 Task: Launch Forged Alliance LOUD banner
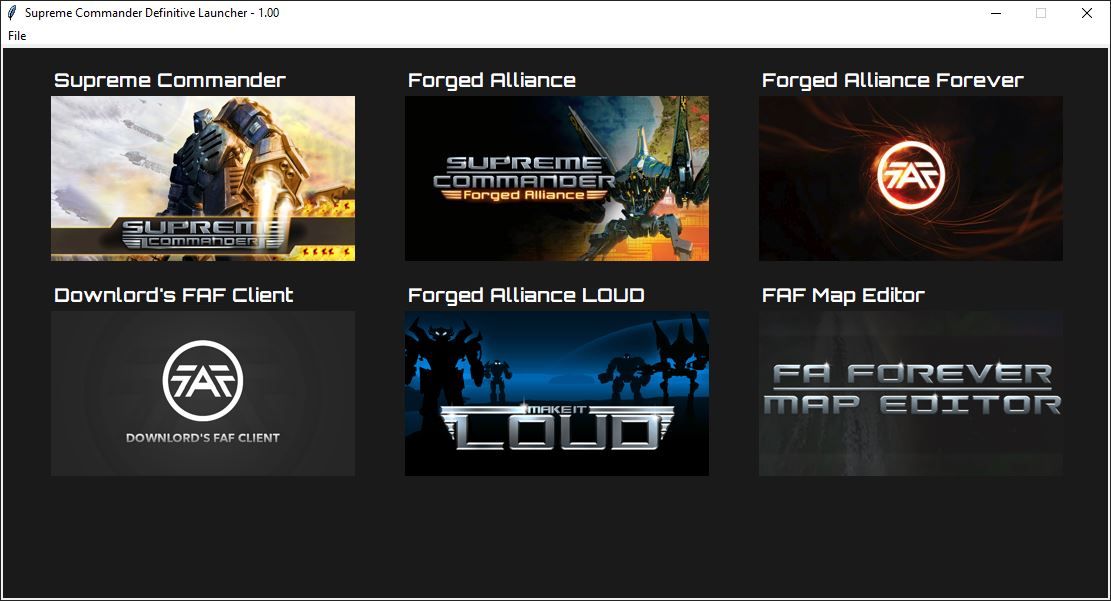[557, 393]
